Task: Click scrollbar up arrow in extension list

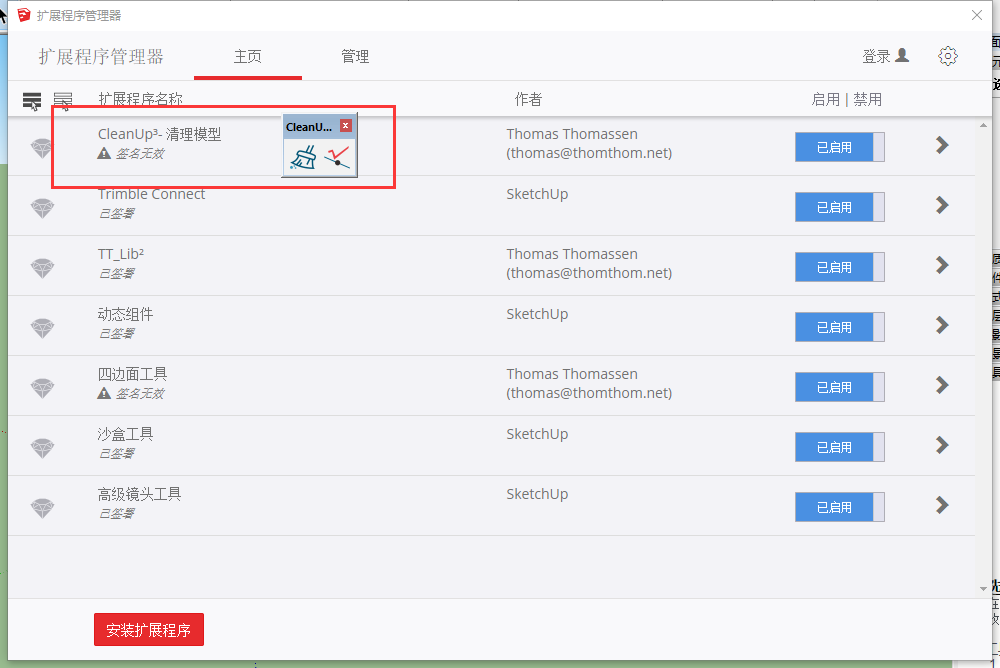Action: (983, 126)
